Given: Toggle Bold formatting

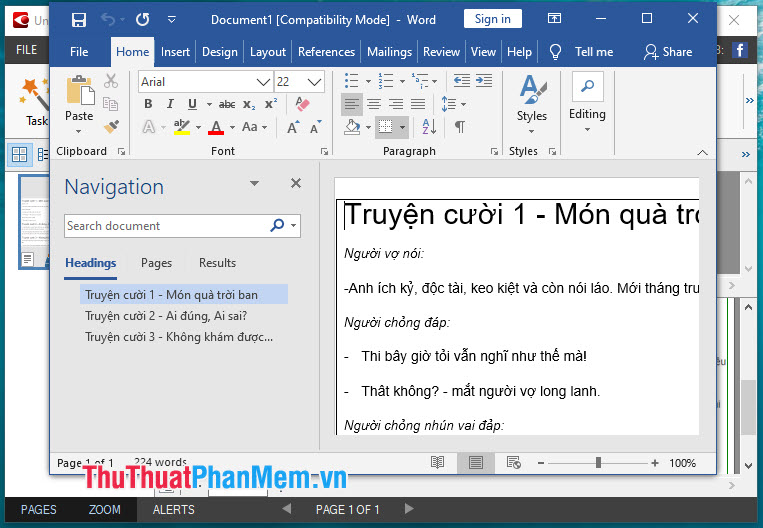Looking at the screenshot, I should [x=148, y=104].
